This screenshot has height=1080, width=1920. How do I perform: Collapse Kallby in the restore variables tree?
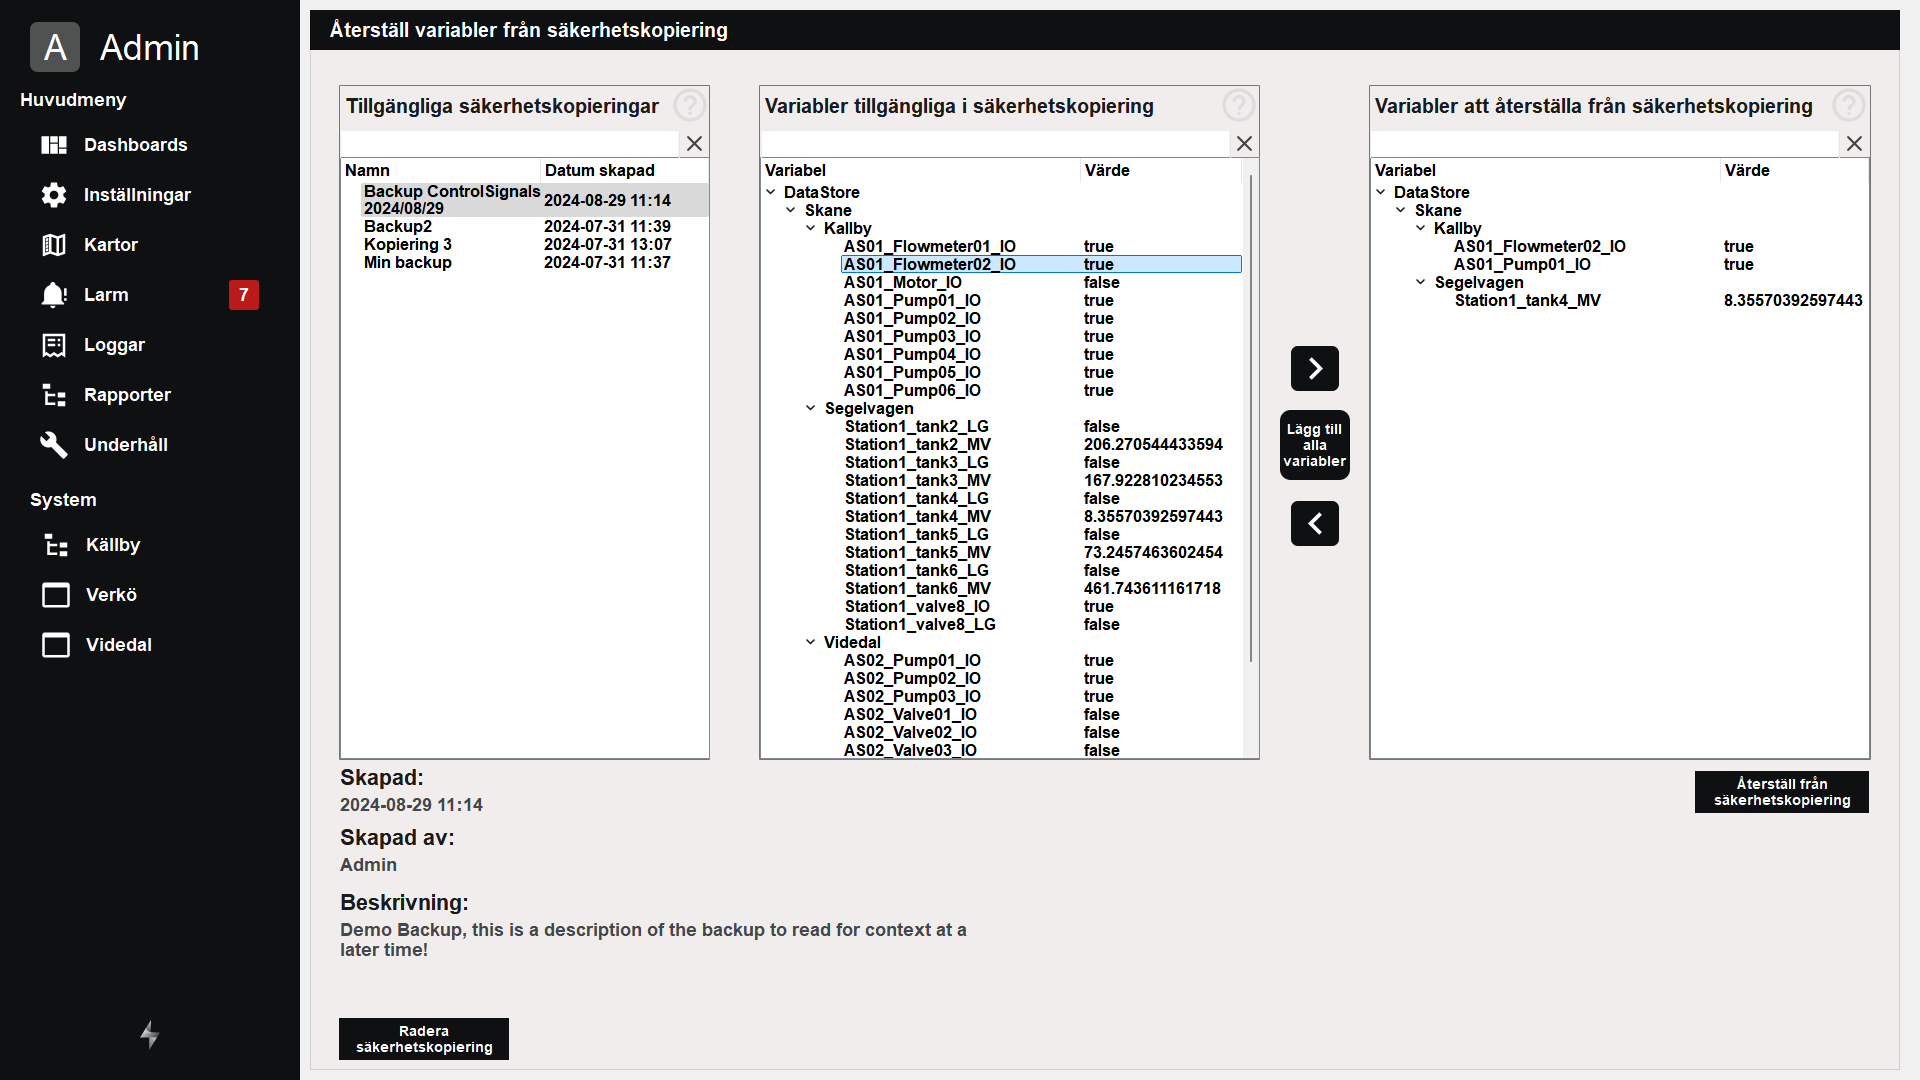coord(1421,228)
